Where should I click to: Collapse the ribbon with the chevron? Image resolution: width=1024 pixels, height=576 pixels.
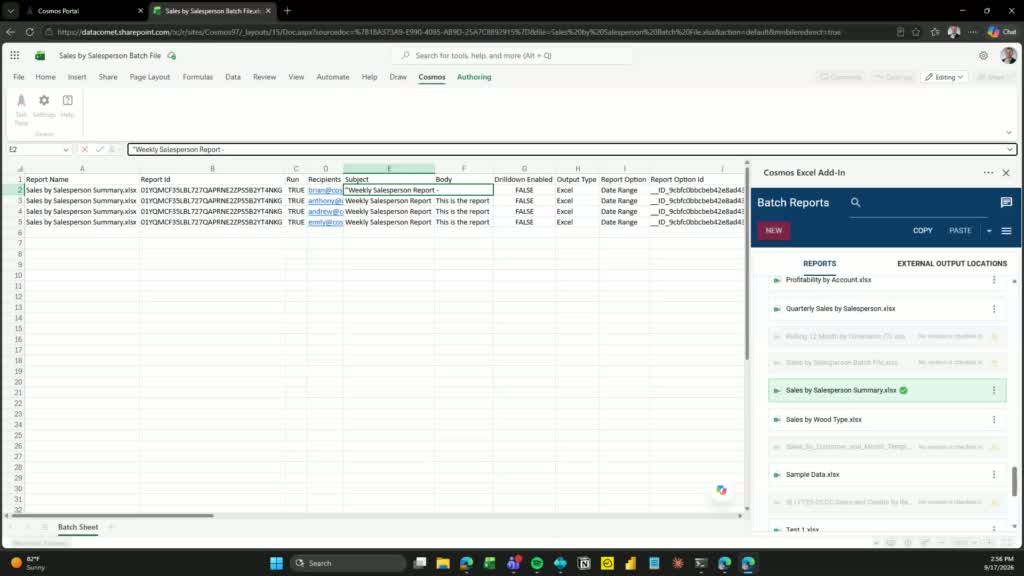[1008, 133]
